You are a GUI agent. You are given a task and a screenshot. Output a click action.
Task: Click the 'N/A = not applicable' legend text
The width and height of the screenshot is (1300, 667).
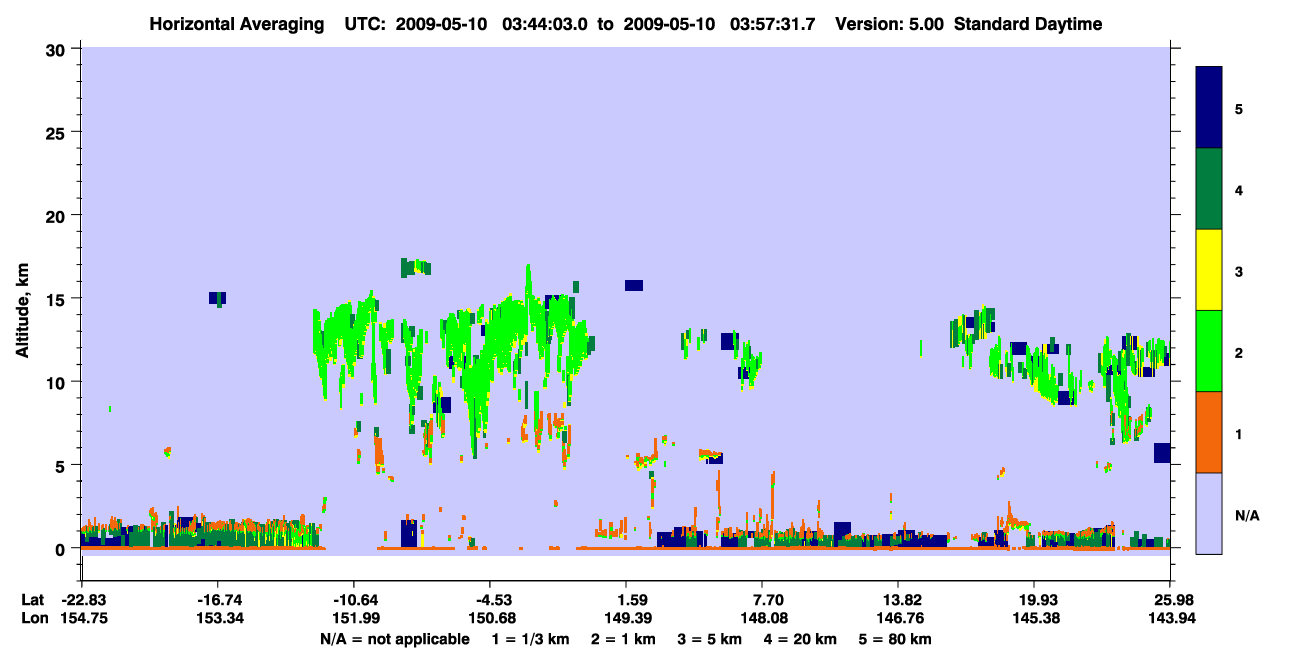394,639
